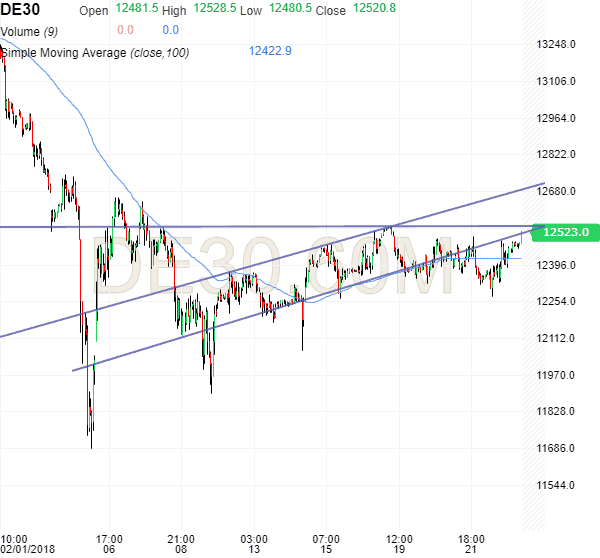The width and height of the screenshot is (600, 558).
Task: Click the Close value 12520.8
Action: pyautogui.click(x=372, y=10)
